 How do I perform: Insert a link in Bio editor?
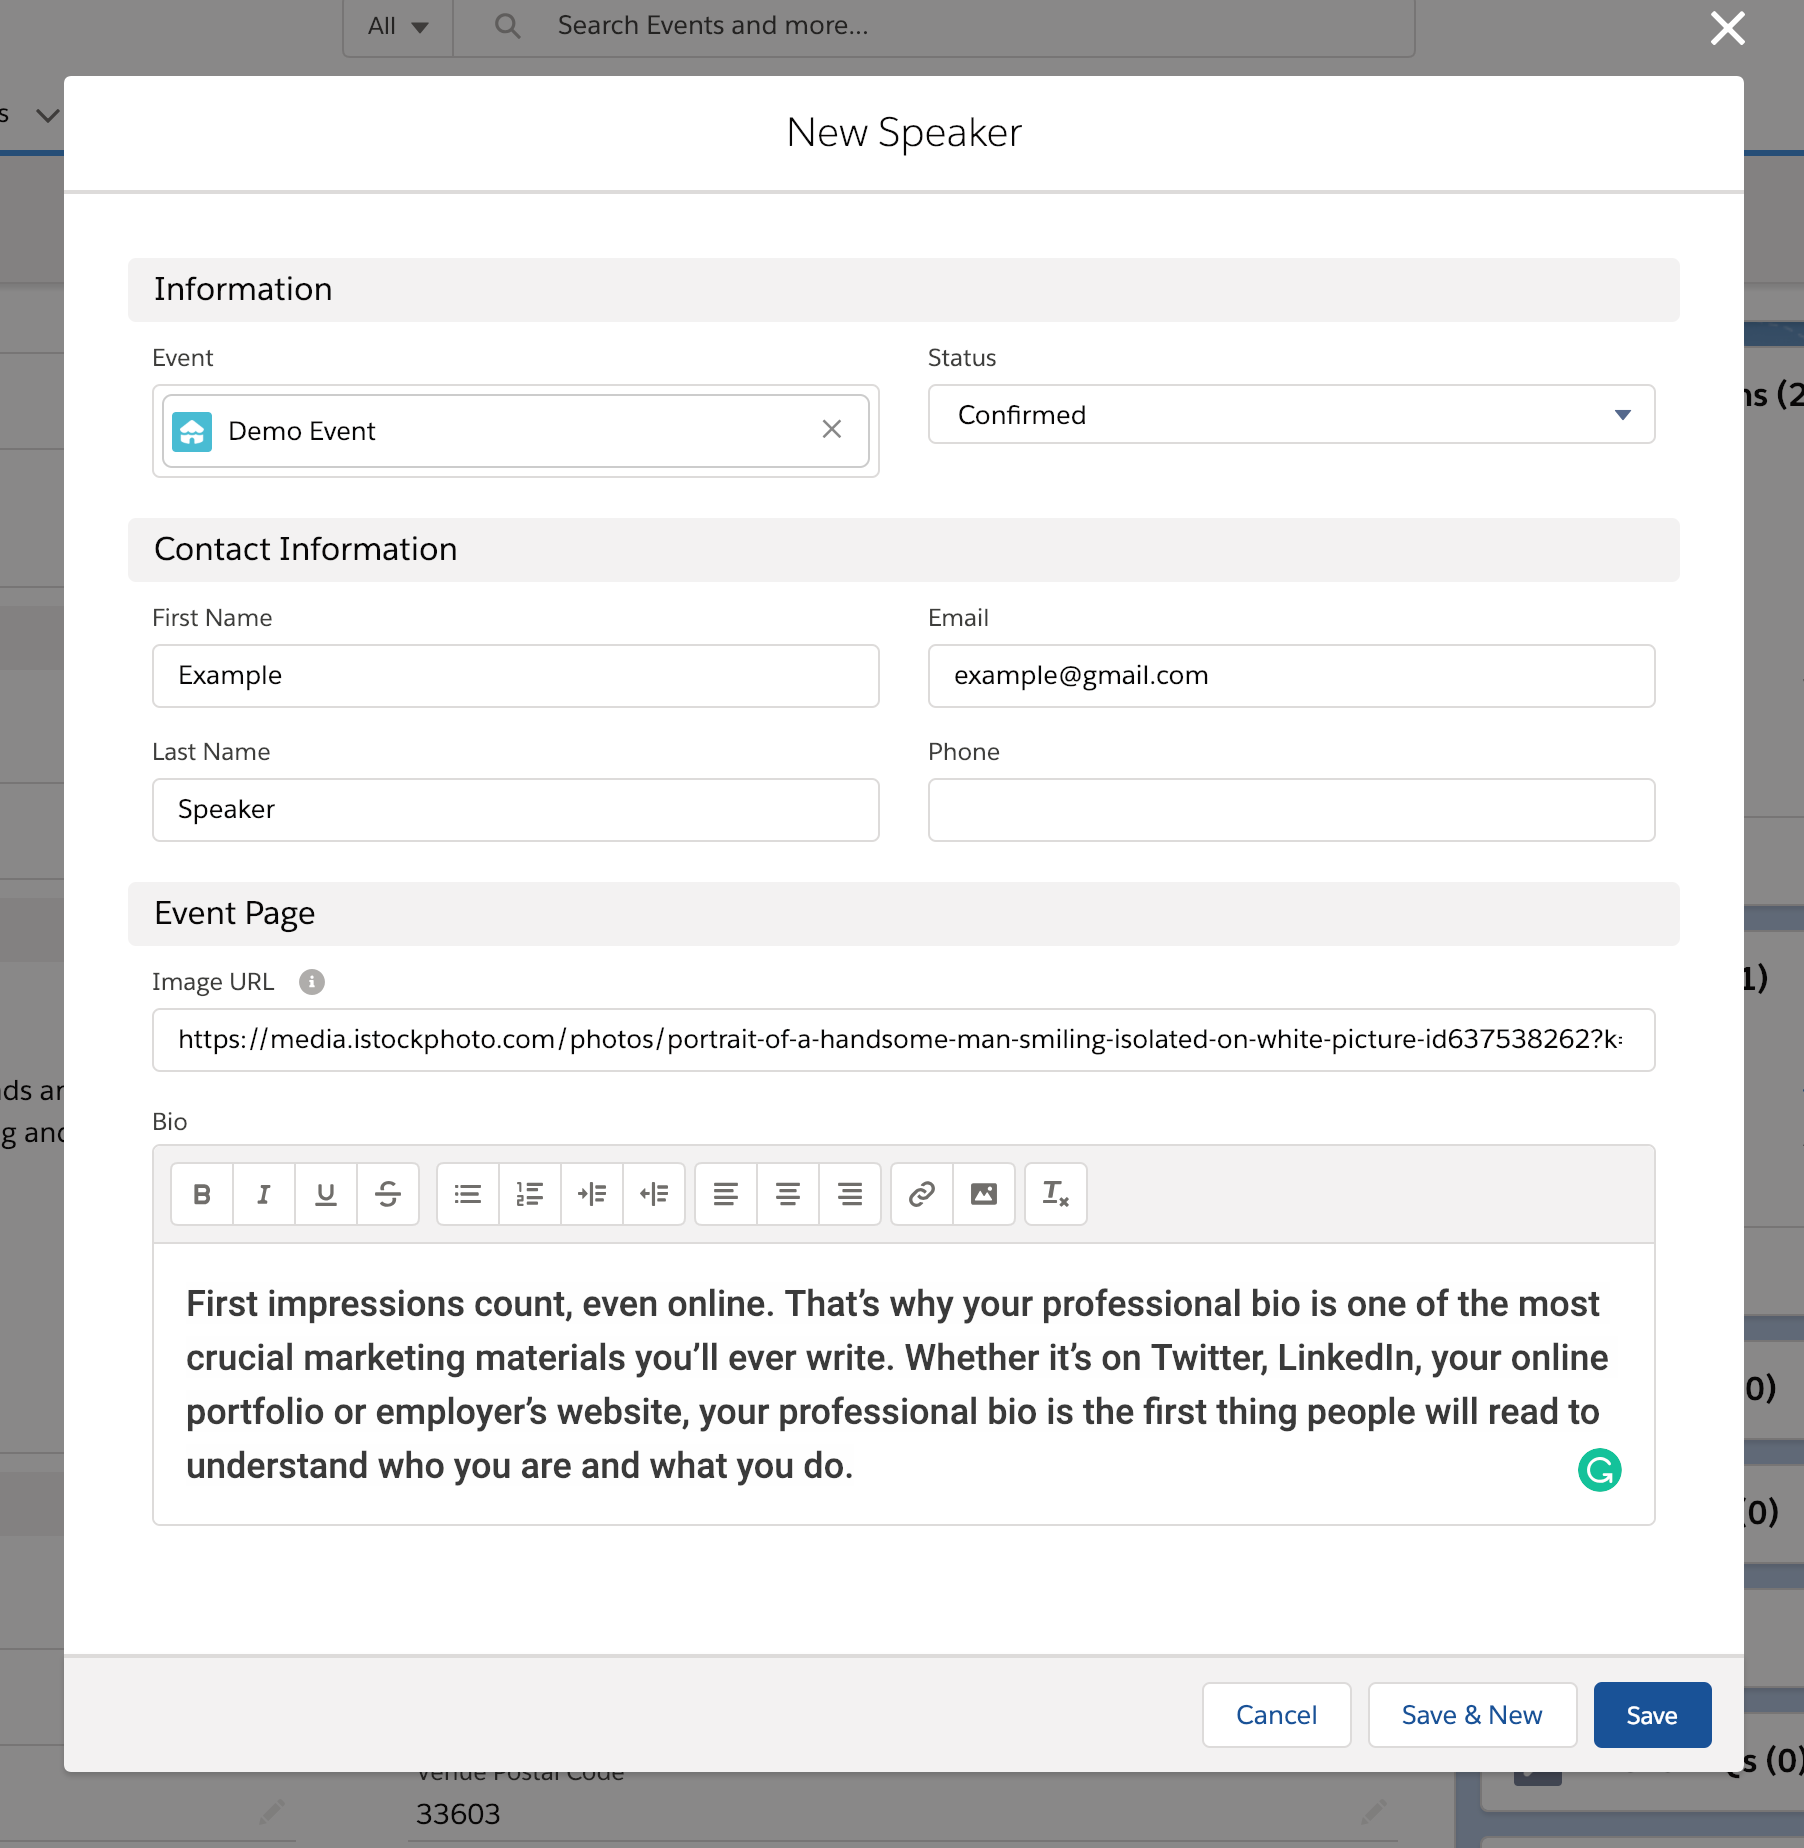922,1194
